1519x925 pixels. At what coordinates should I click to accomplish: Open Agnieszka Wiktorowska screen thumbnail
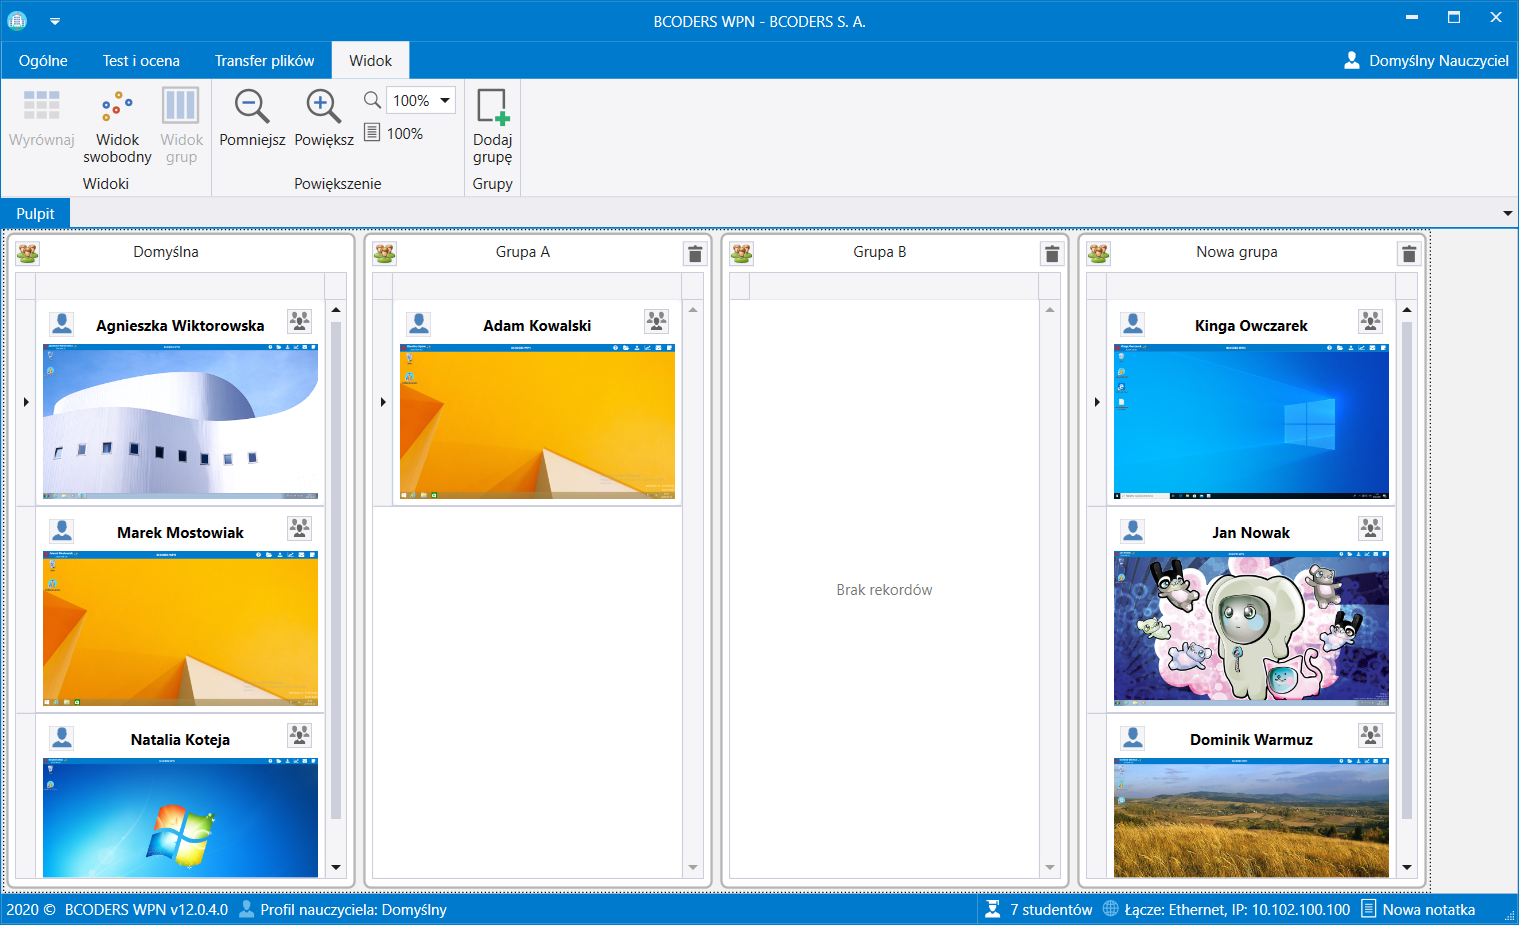point(180,421)
